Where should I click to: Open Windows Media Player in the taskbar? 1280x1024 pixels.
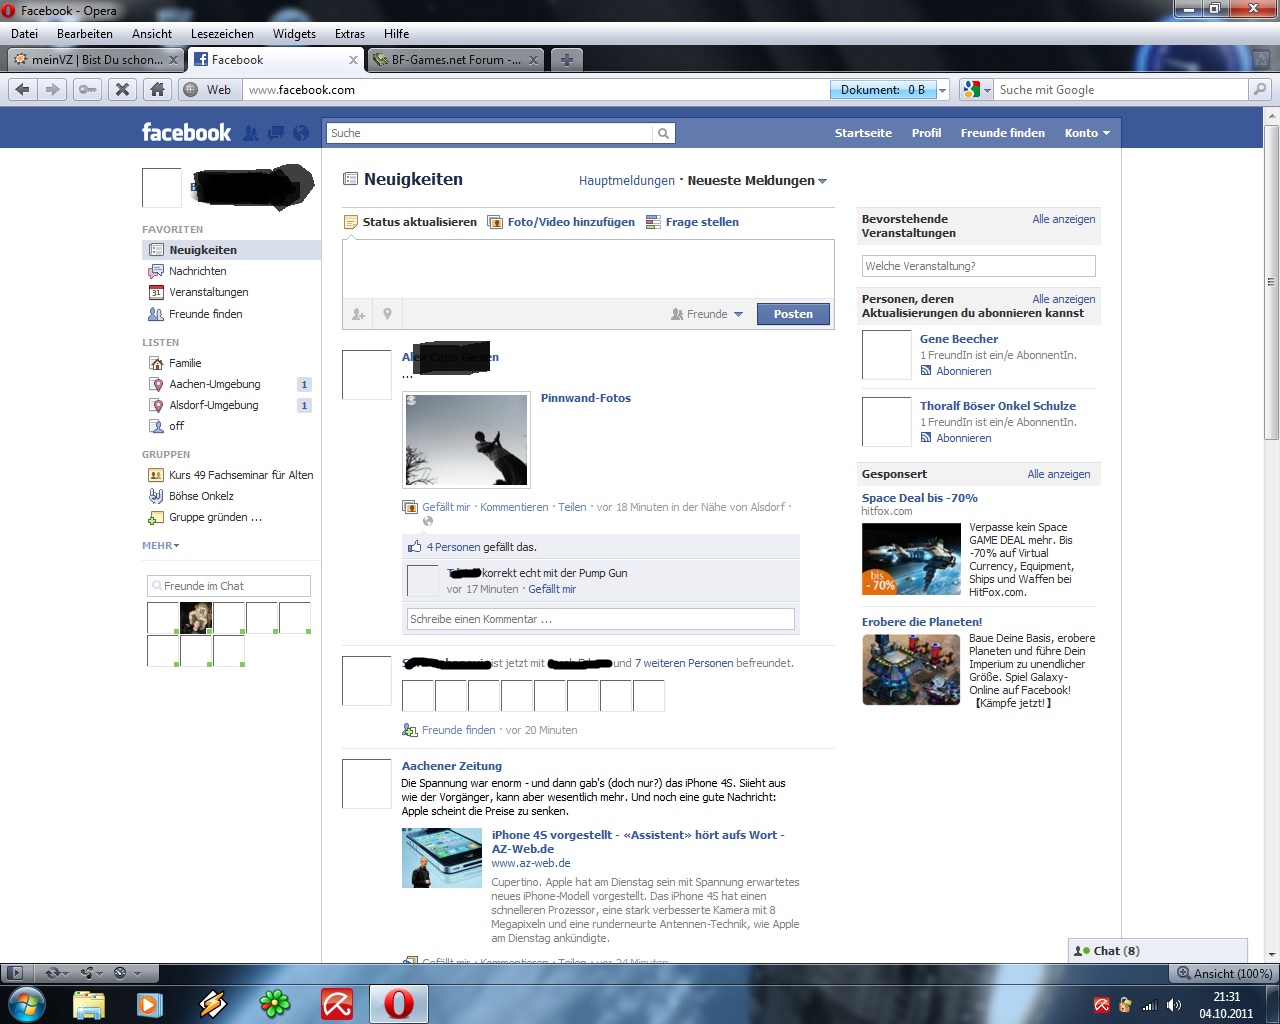pos(150,1003)
